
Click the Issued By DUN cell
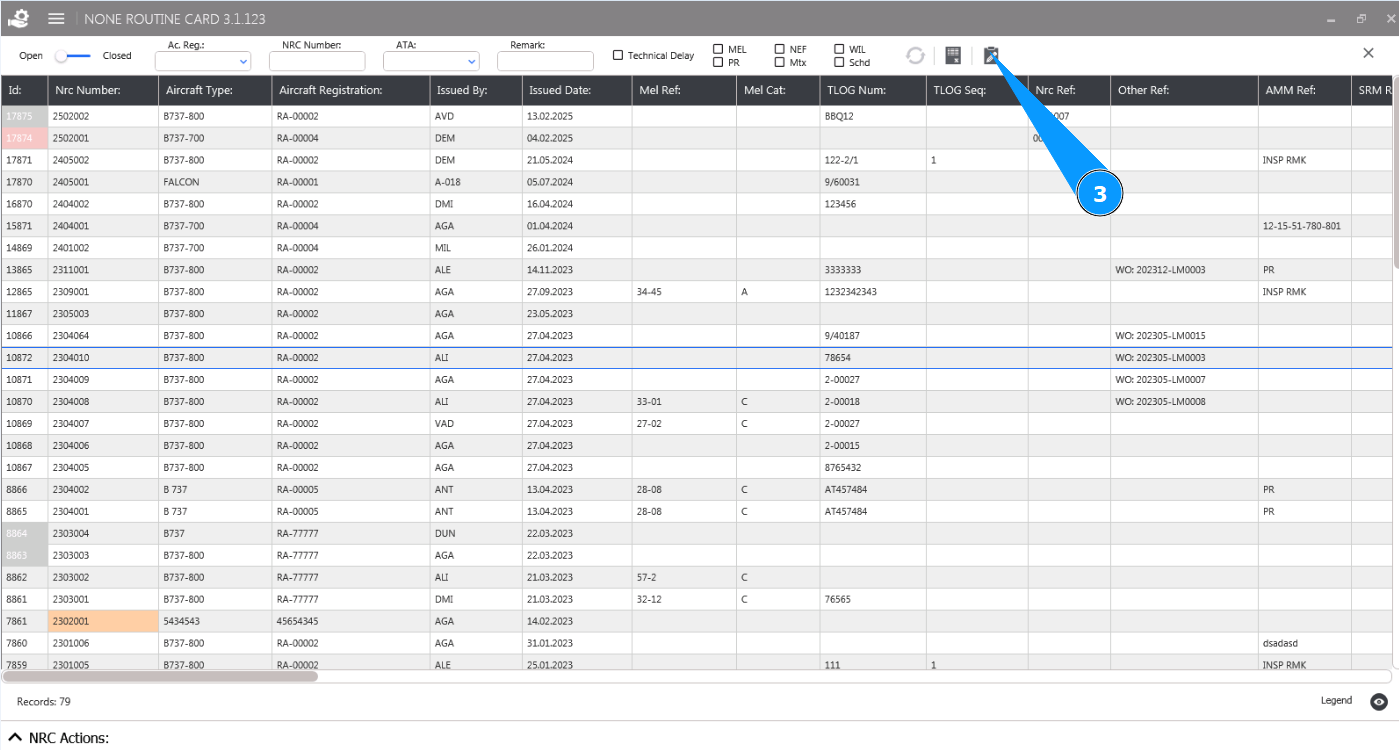(476, 534)
